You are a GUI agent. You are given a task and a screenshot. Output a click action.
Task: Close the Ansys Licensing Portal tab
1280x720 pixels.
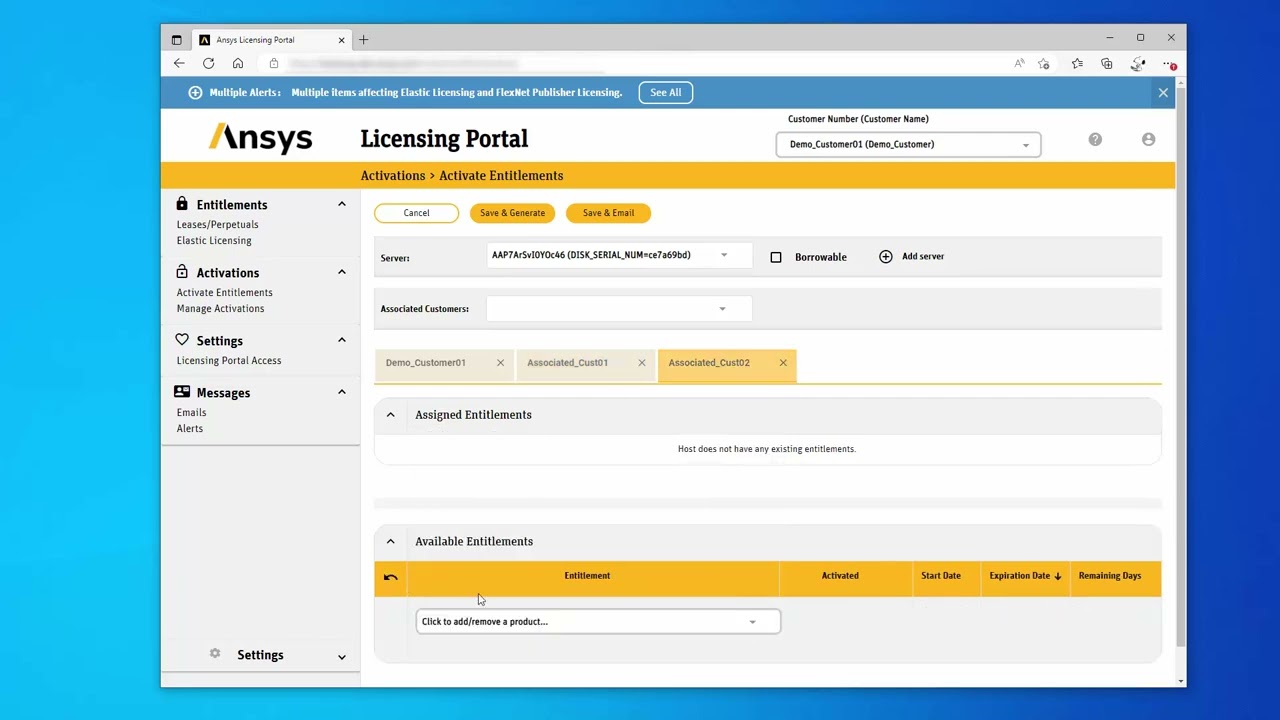click(x=341, y=40)
